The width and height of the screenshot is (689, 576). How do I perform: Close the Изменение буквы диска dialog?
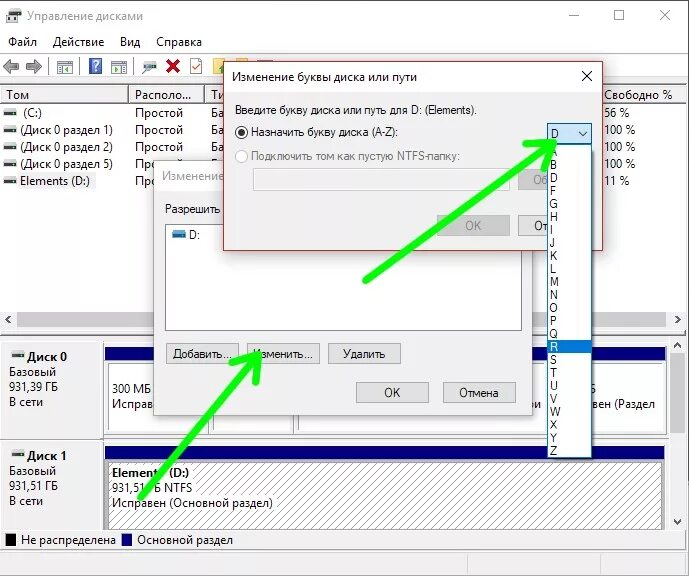pos(587,76)
